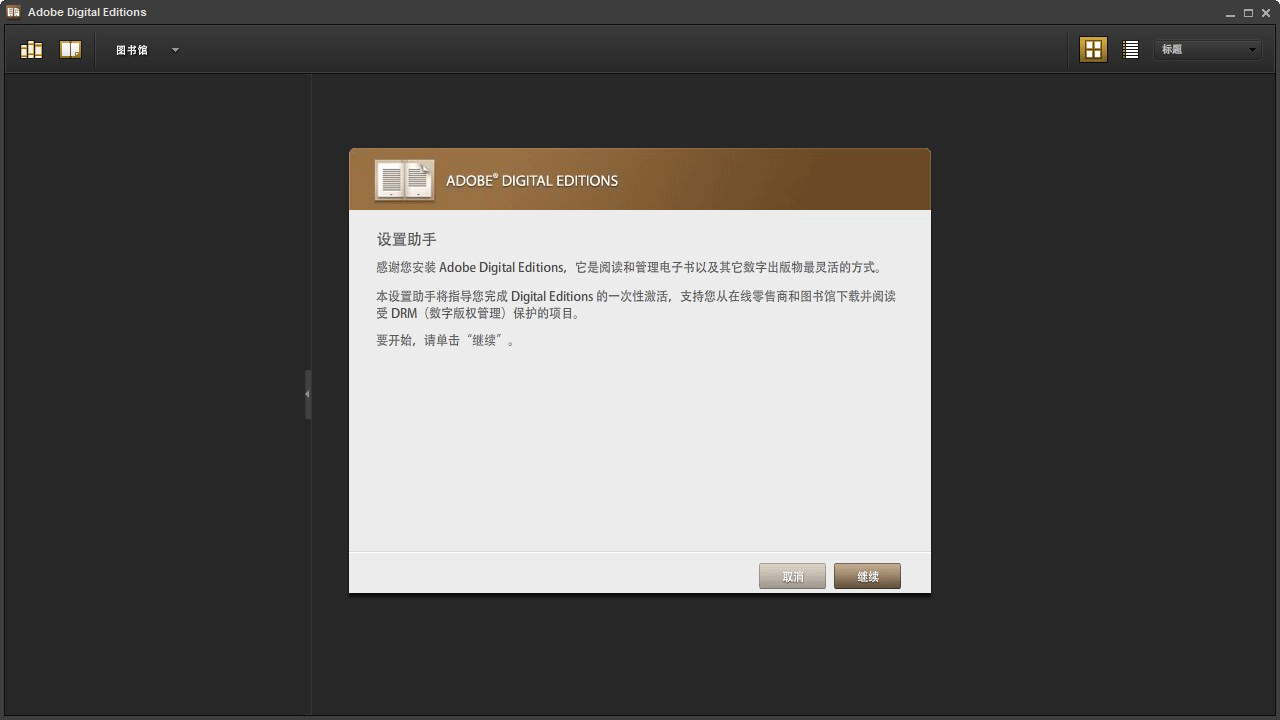Click text 要开始，请单击“继续”。
1280x720 pixels.
click(446, 340)
